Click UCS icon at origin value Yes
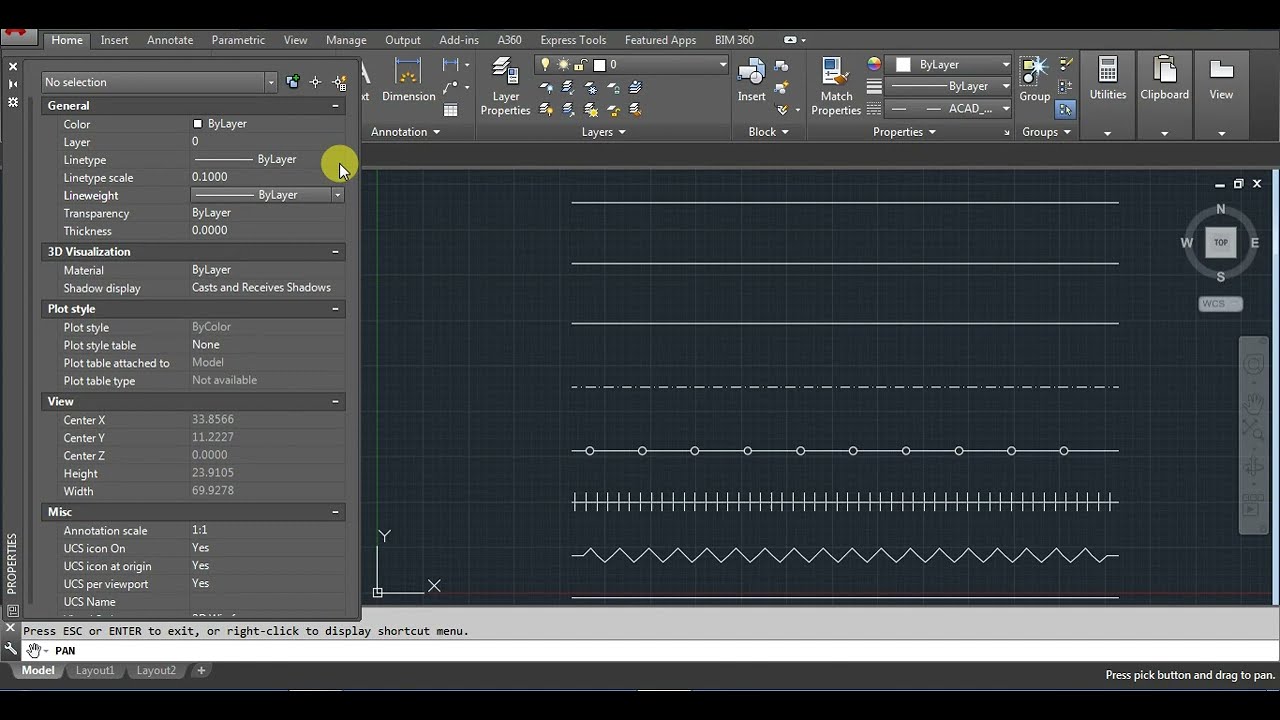The image size is (1280, 720). tap(200, 566)
